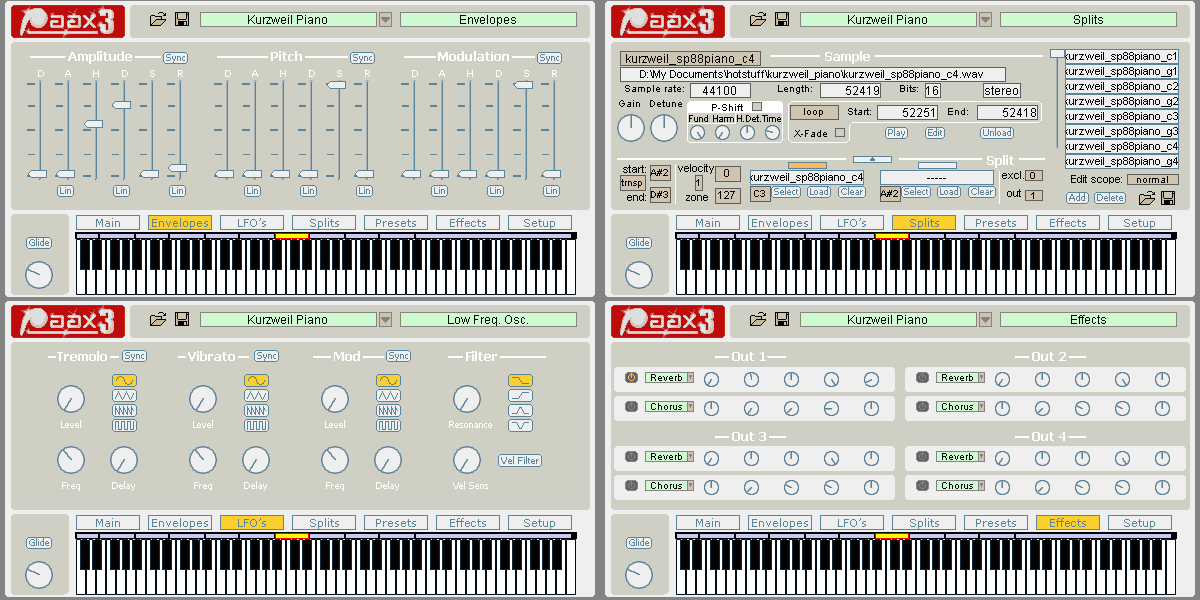Click the Detune knob in Sample section
The width and height of the screenshot is (1200, 600).
tap(664, 128)
